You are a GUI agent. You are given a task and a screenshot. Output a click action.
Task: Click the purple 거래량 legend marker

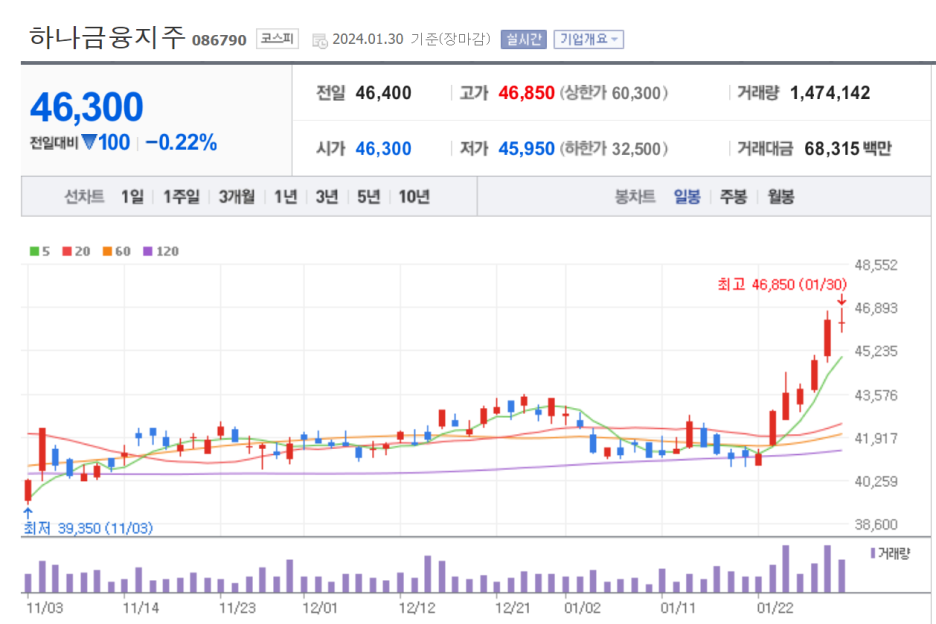873,554
